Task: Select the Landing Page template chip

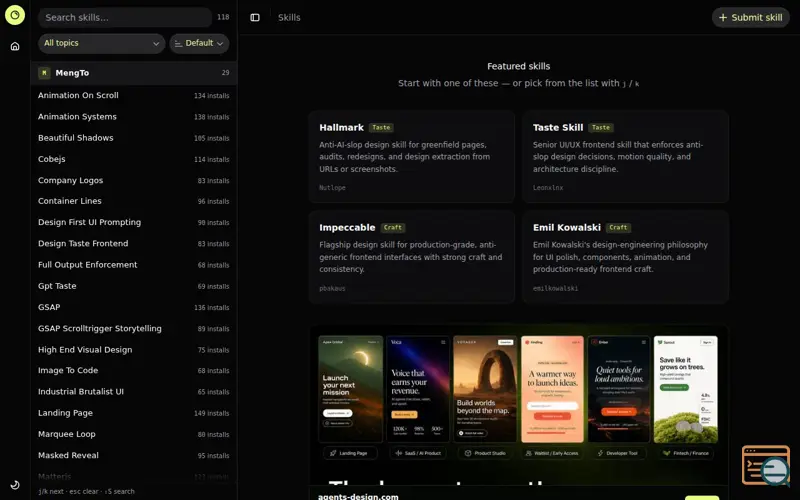Action: pos(350,453)
